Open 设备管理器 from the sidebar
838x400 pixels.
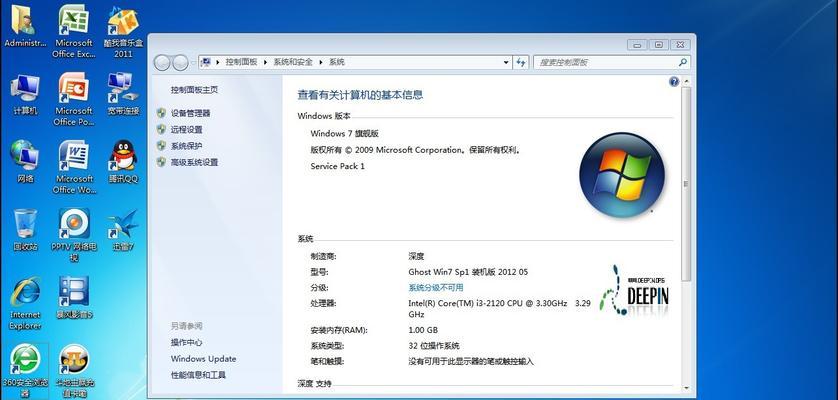pos(190,113)
